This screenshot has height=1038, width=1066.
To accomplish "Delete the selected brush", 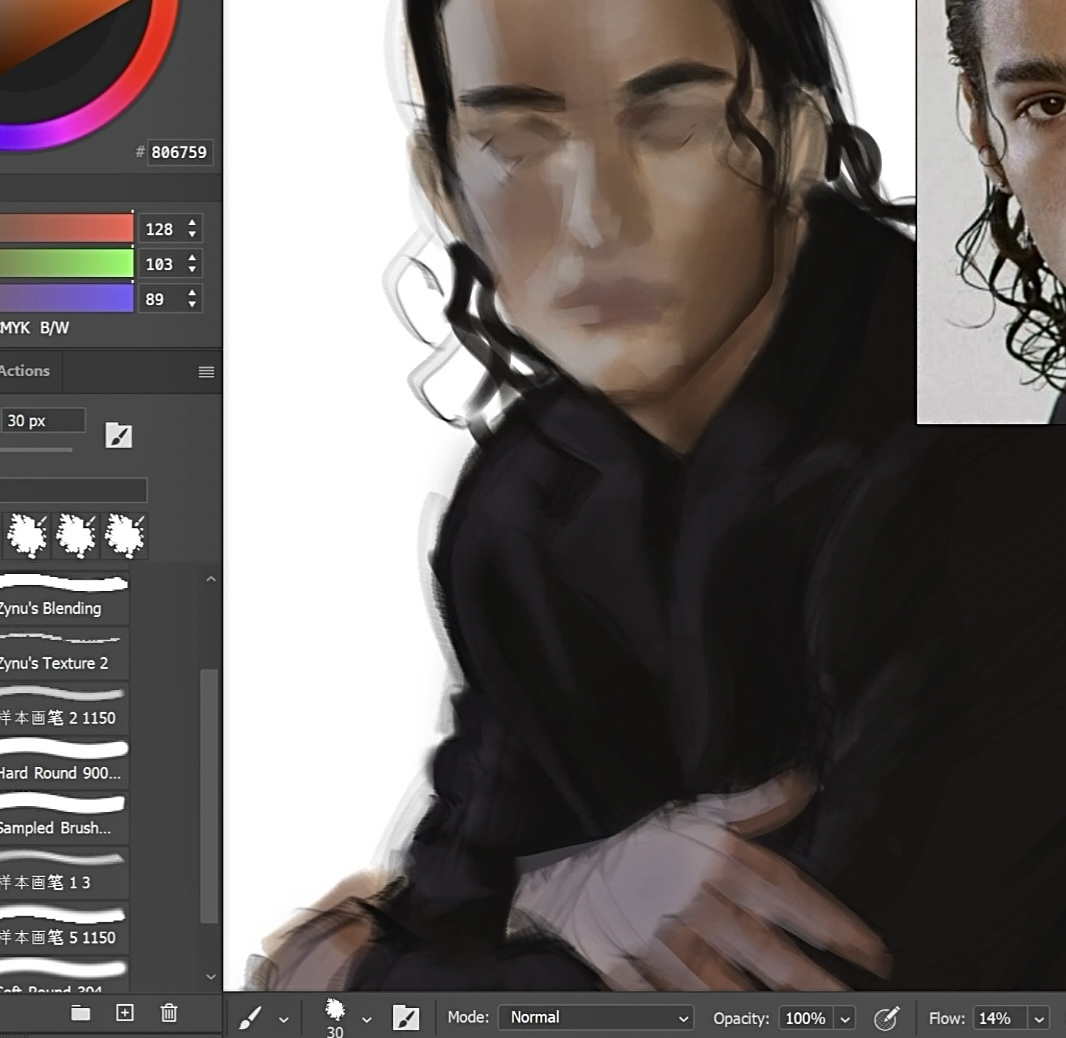I will coord(169,1013).
